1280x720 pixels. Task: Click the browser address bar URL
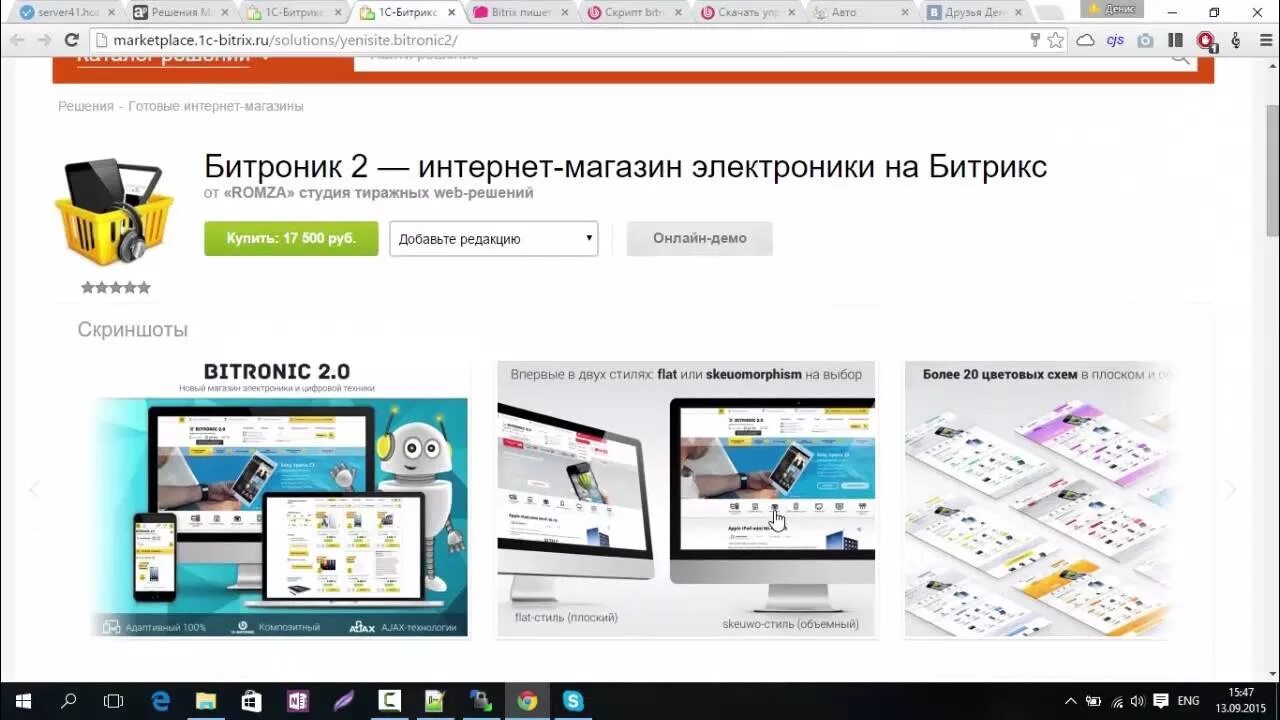(x=285, y=40)
